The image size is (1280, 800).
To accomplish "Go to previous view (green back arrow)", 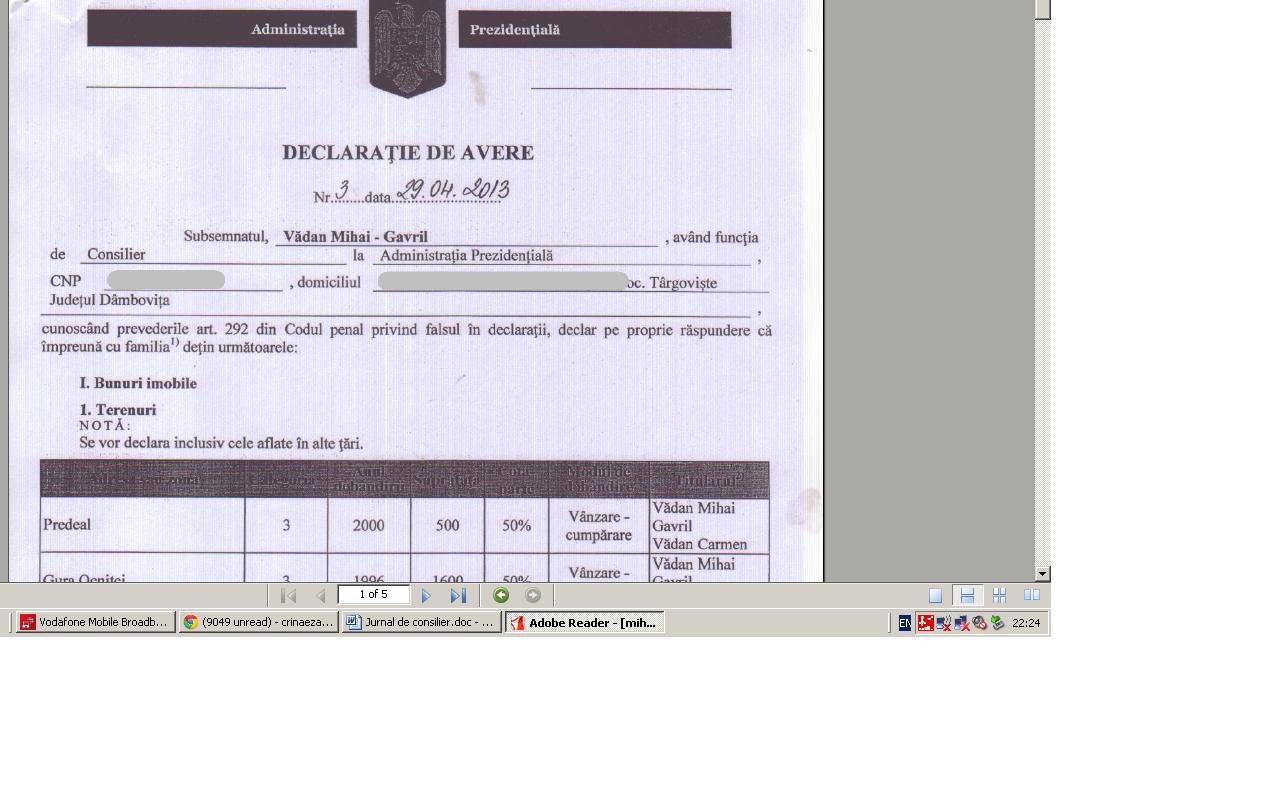I will 501,596.
